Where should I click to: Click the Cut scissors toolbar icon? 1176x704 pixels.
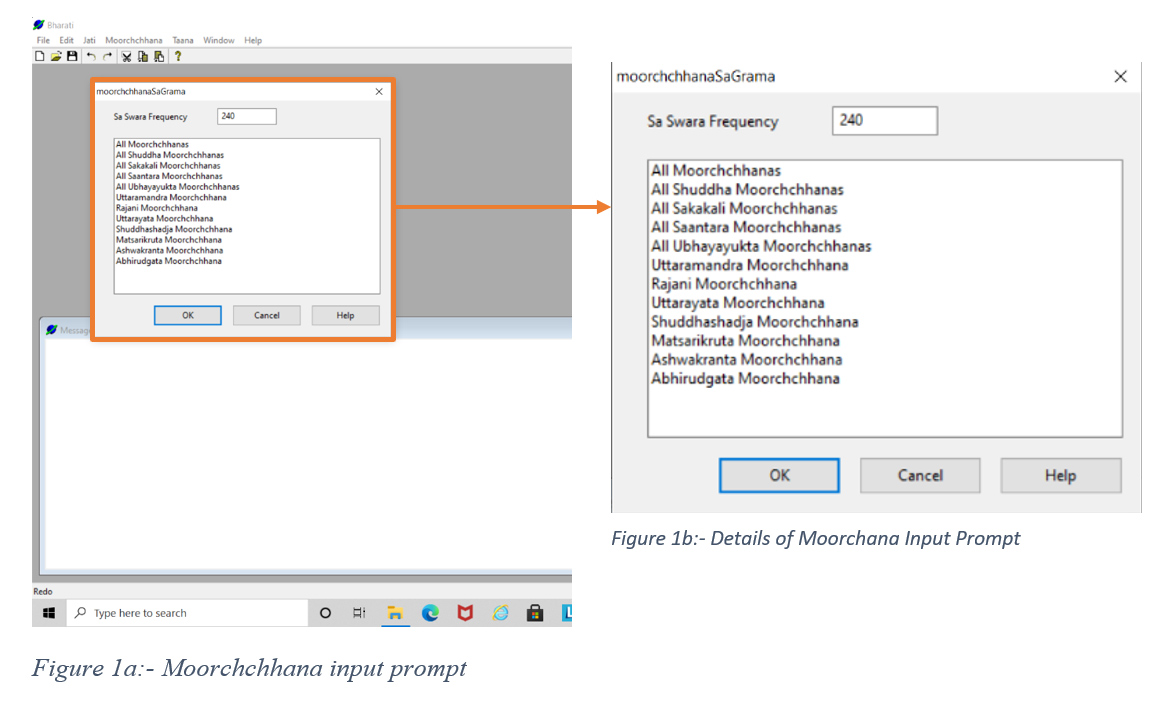coord(127,57)
